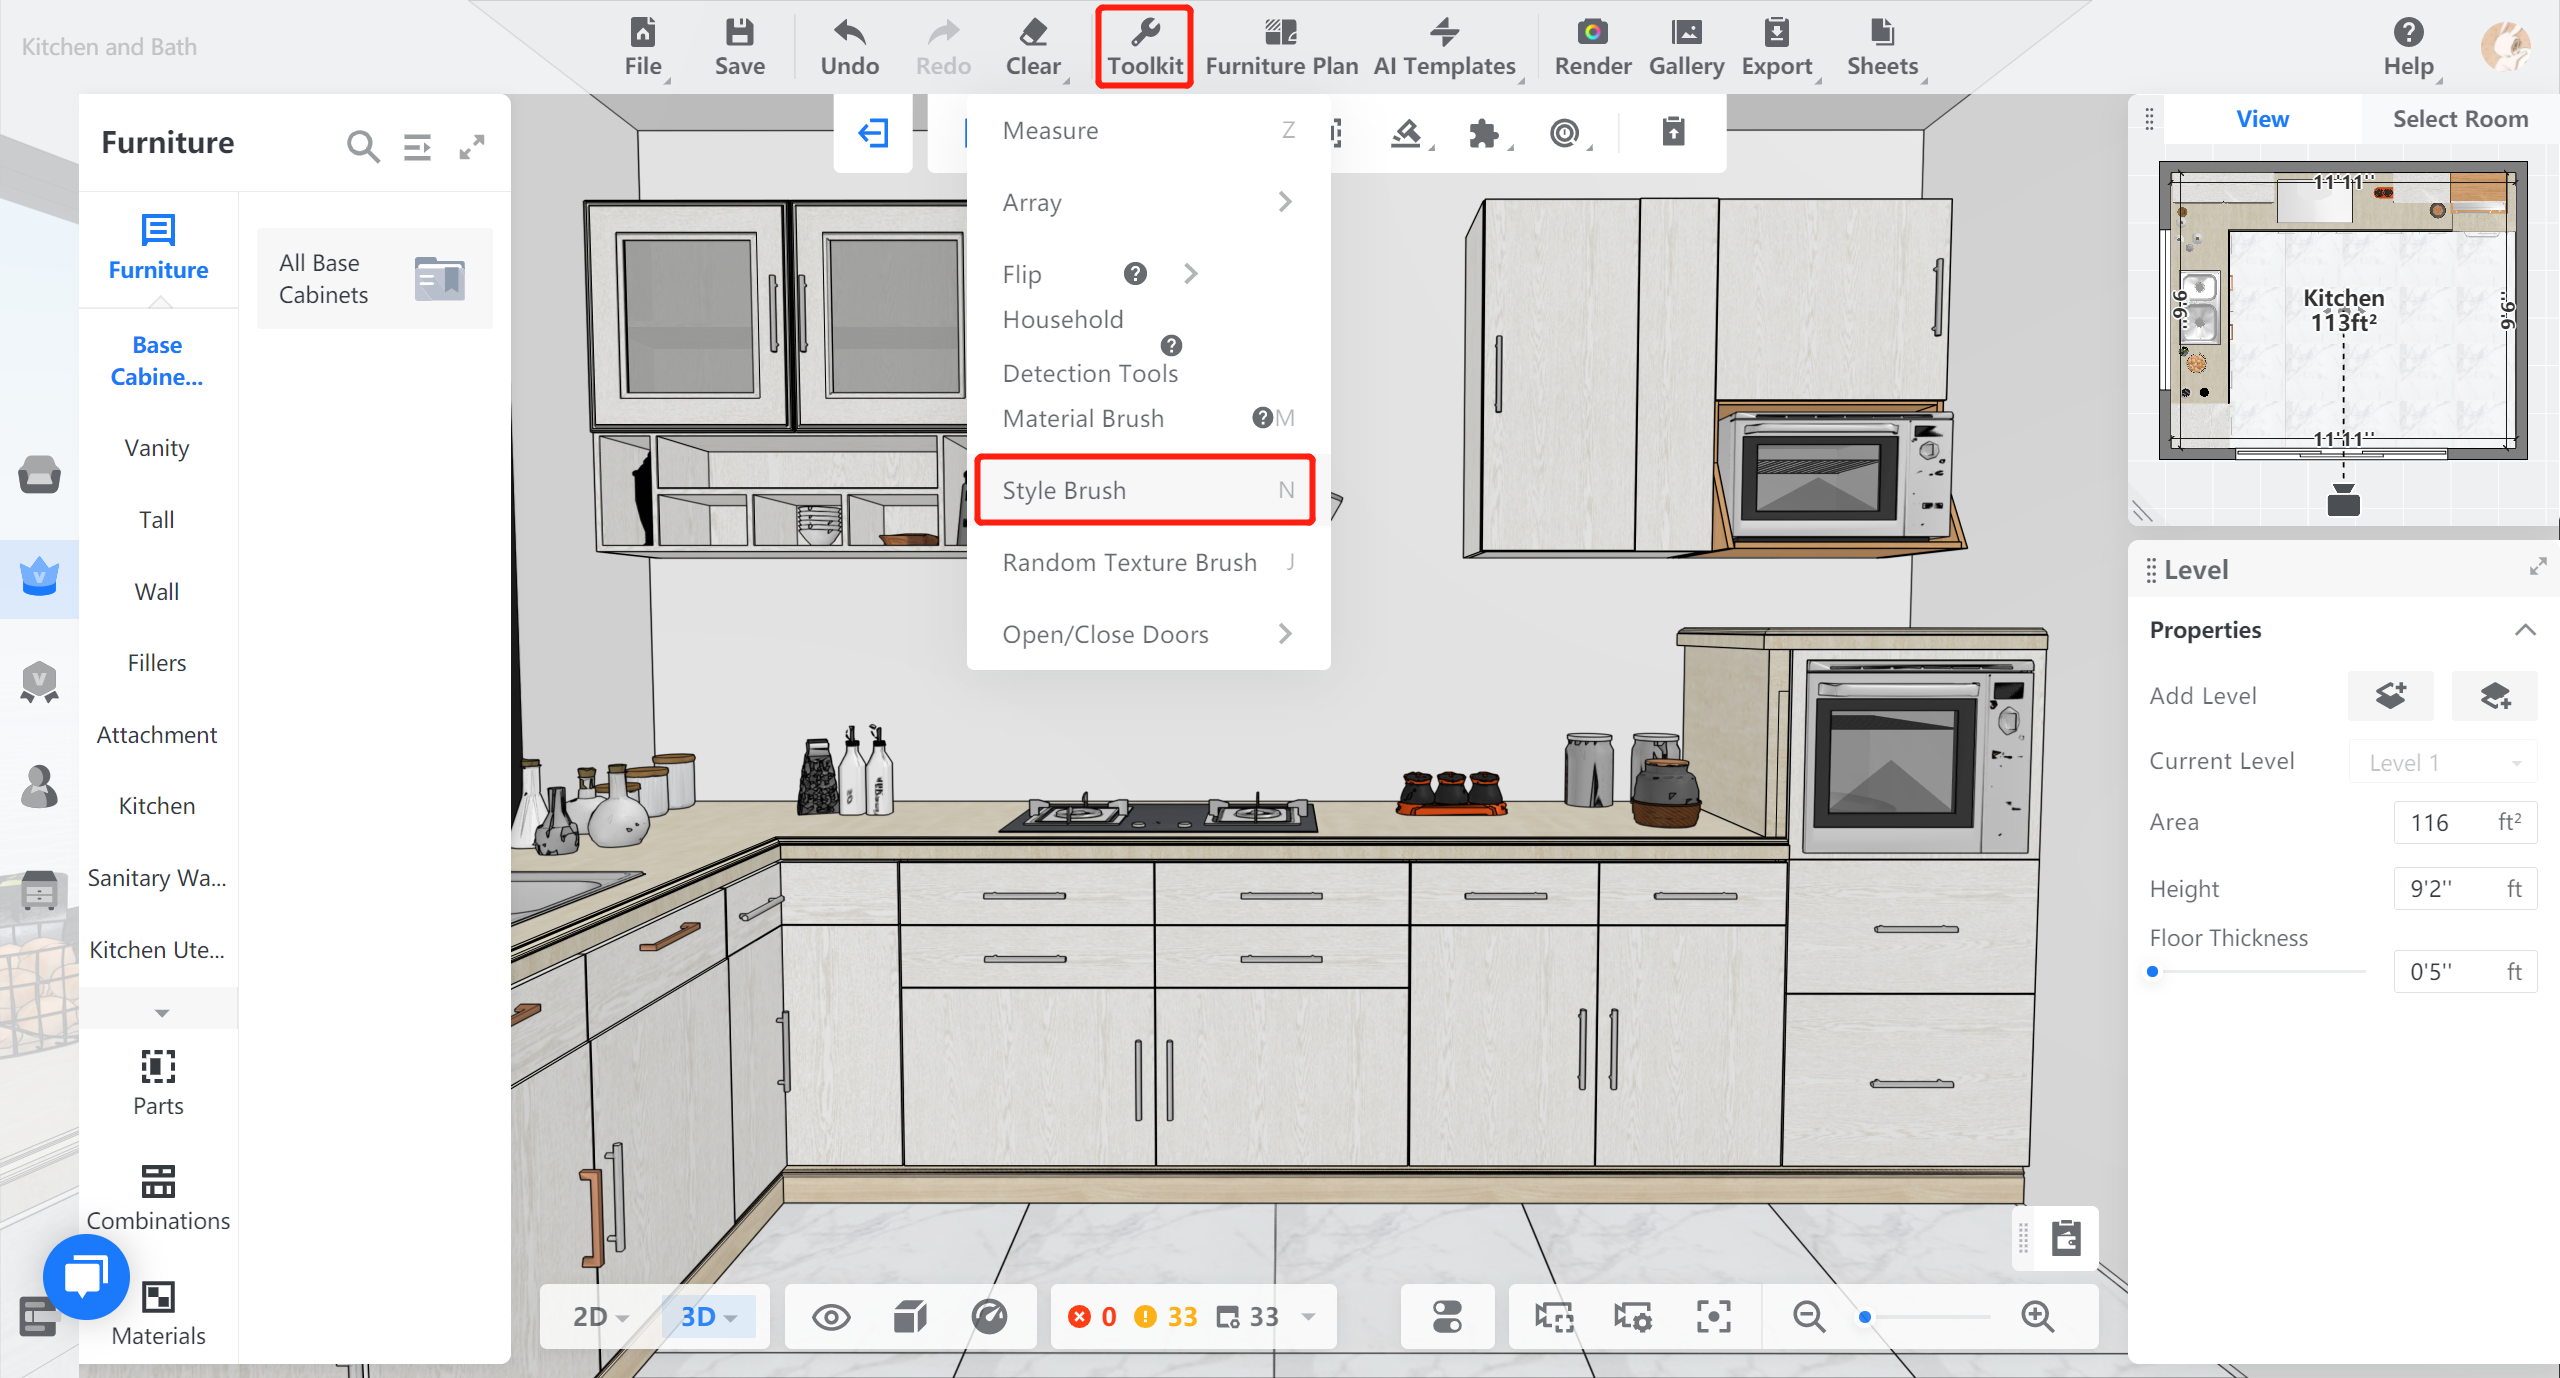This screenshot has height=1378, width=2560.
Task: Click the zoom-in magnifier icon
Action: point(2037,1316)
